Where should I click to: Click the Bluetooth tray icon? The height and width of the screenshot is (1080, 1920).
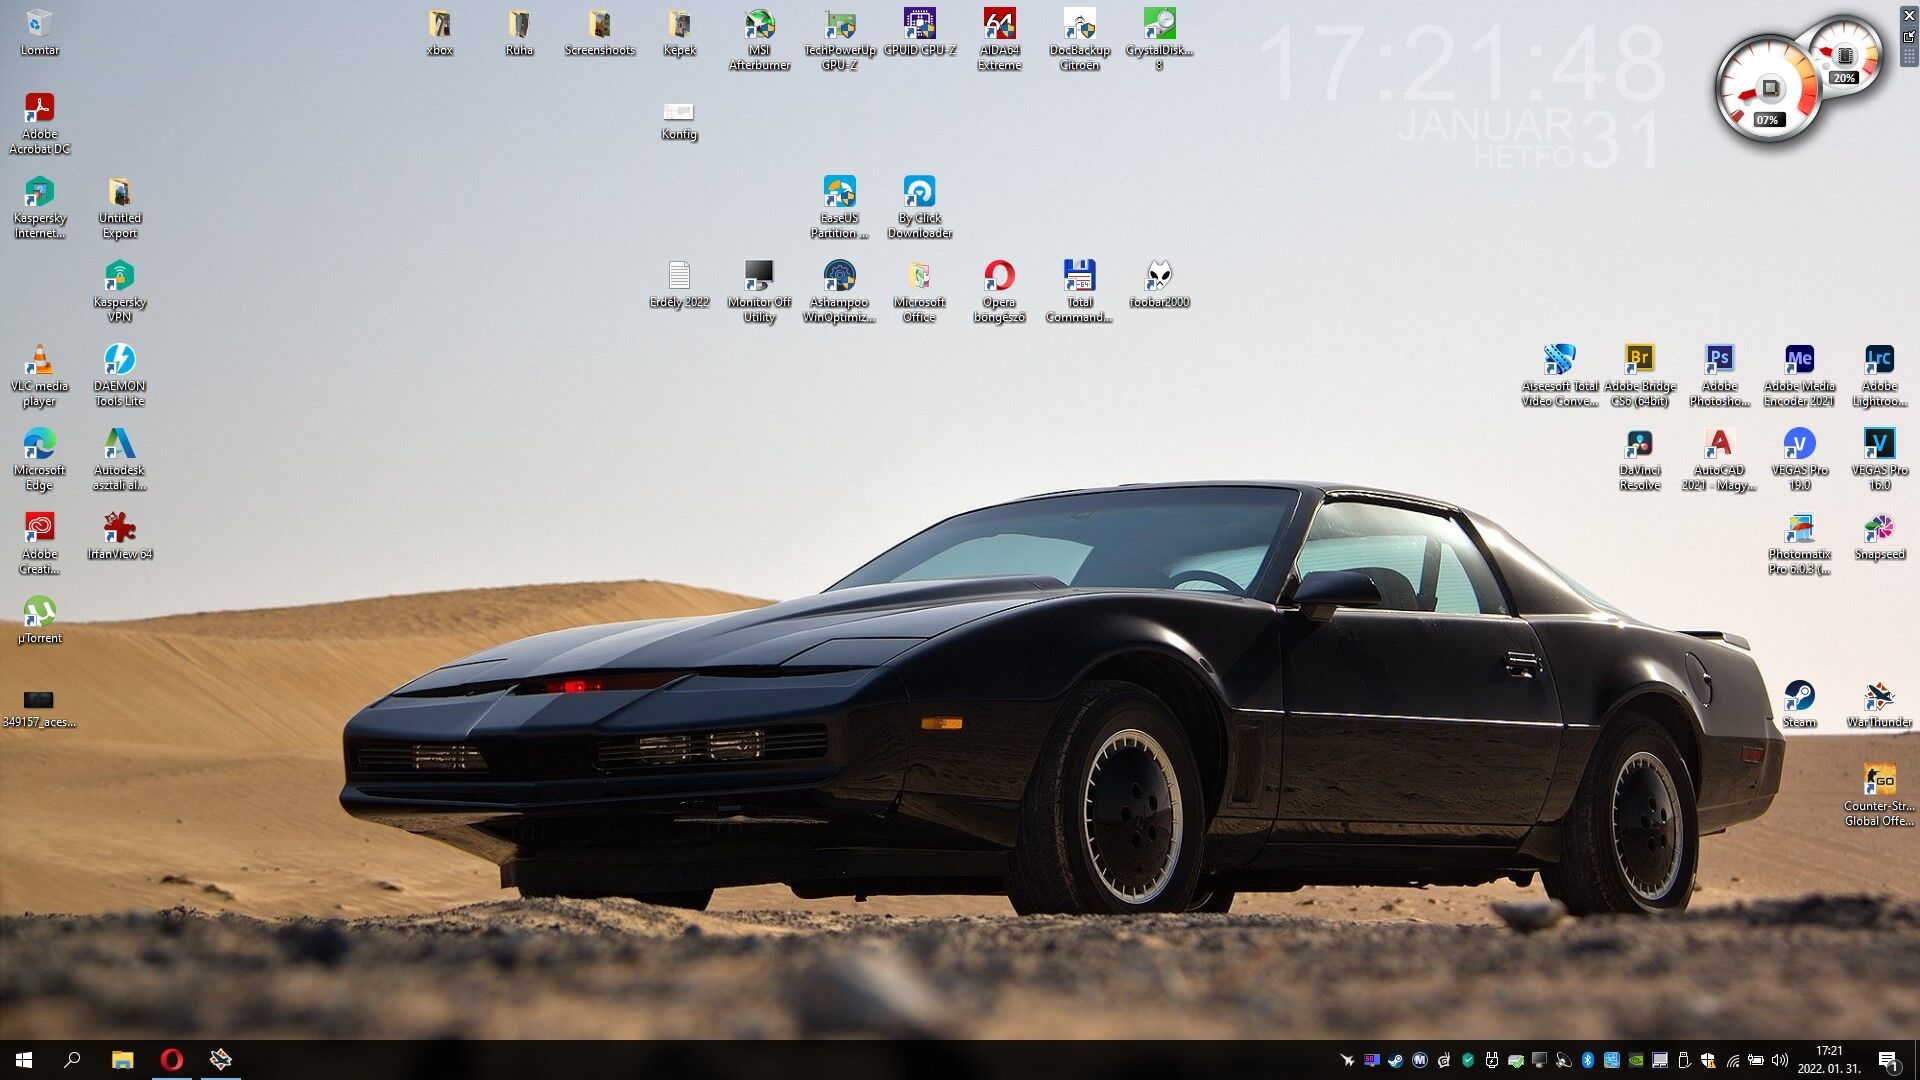coord(1588,1060)
